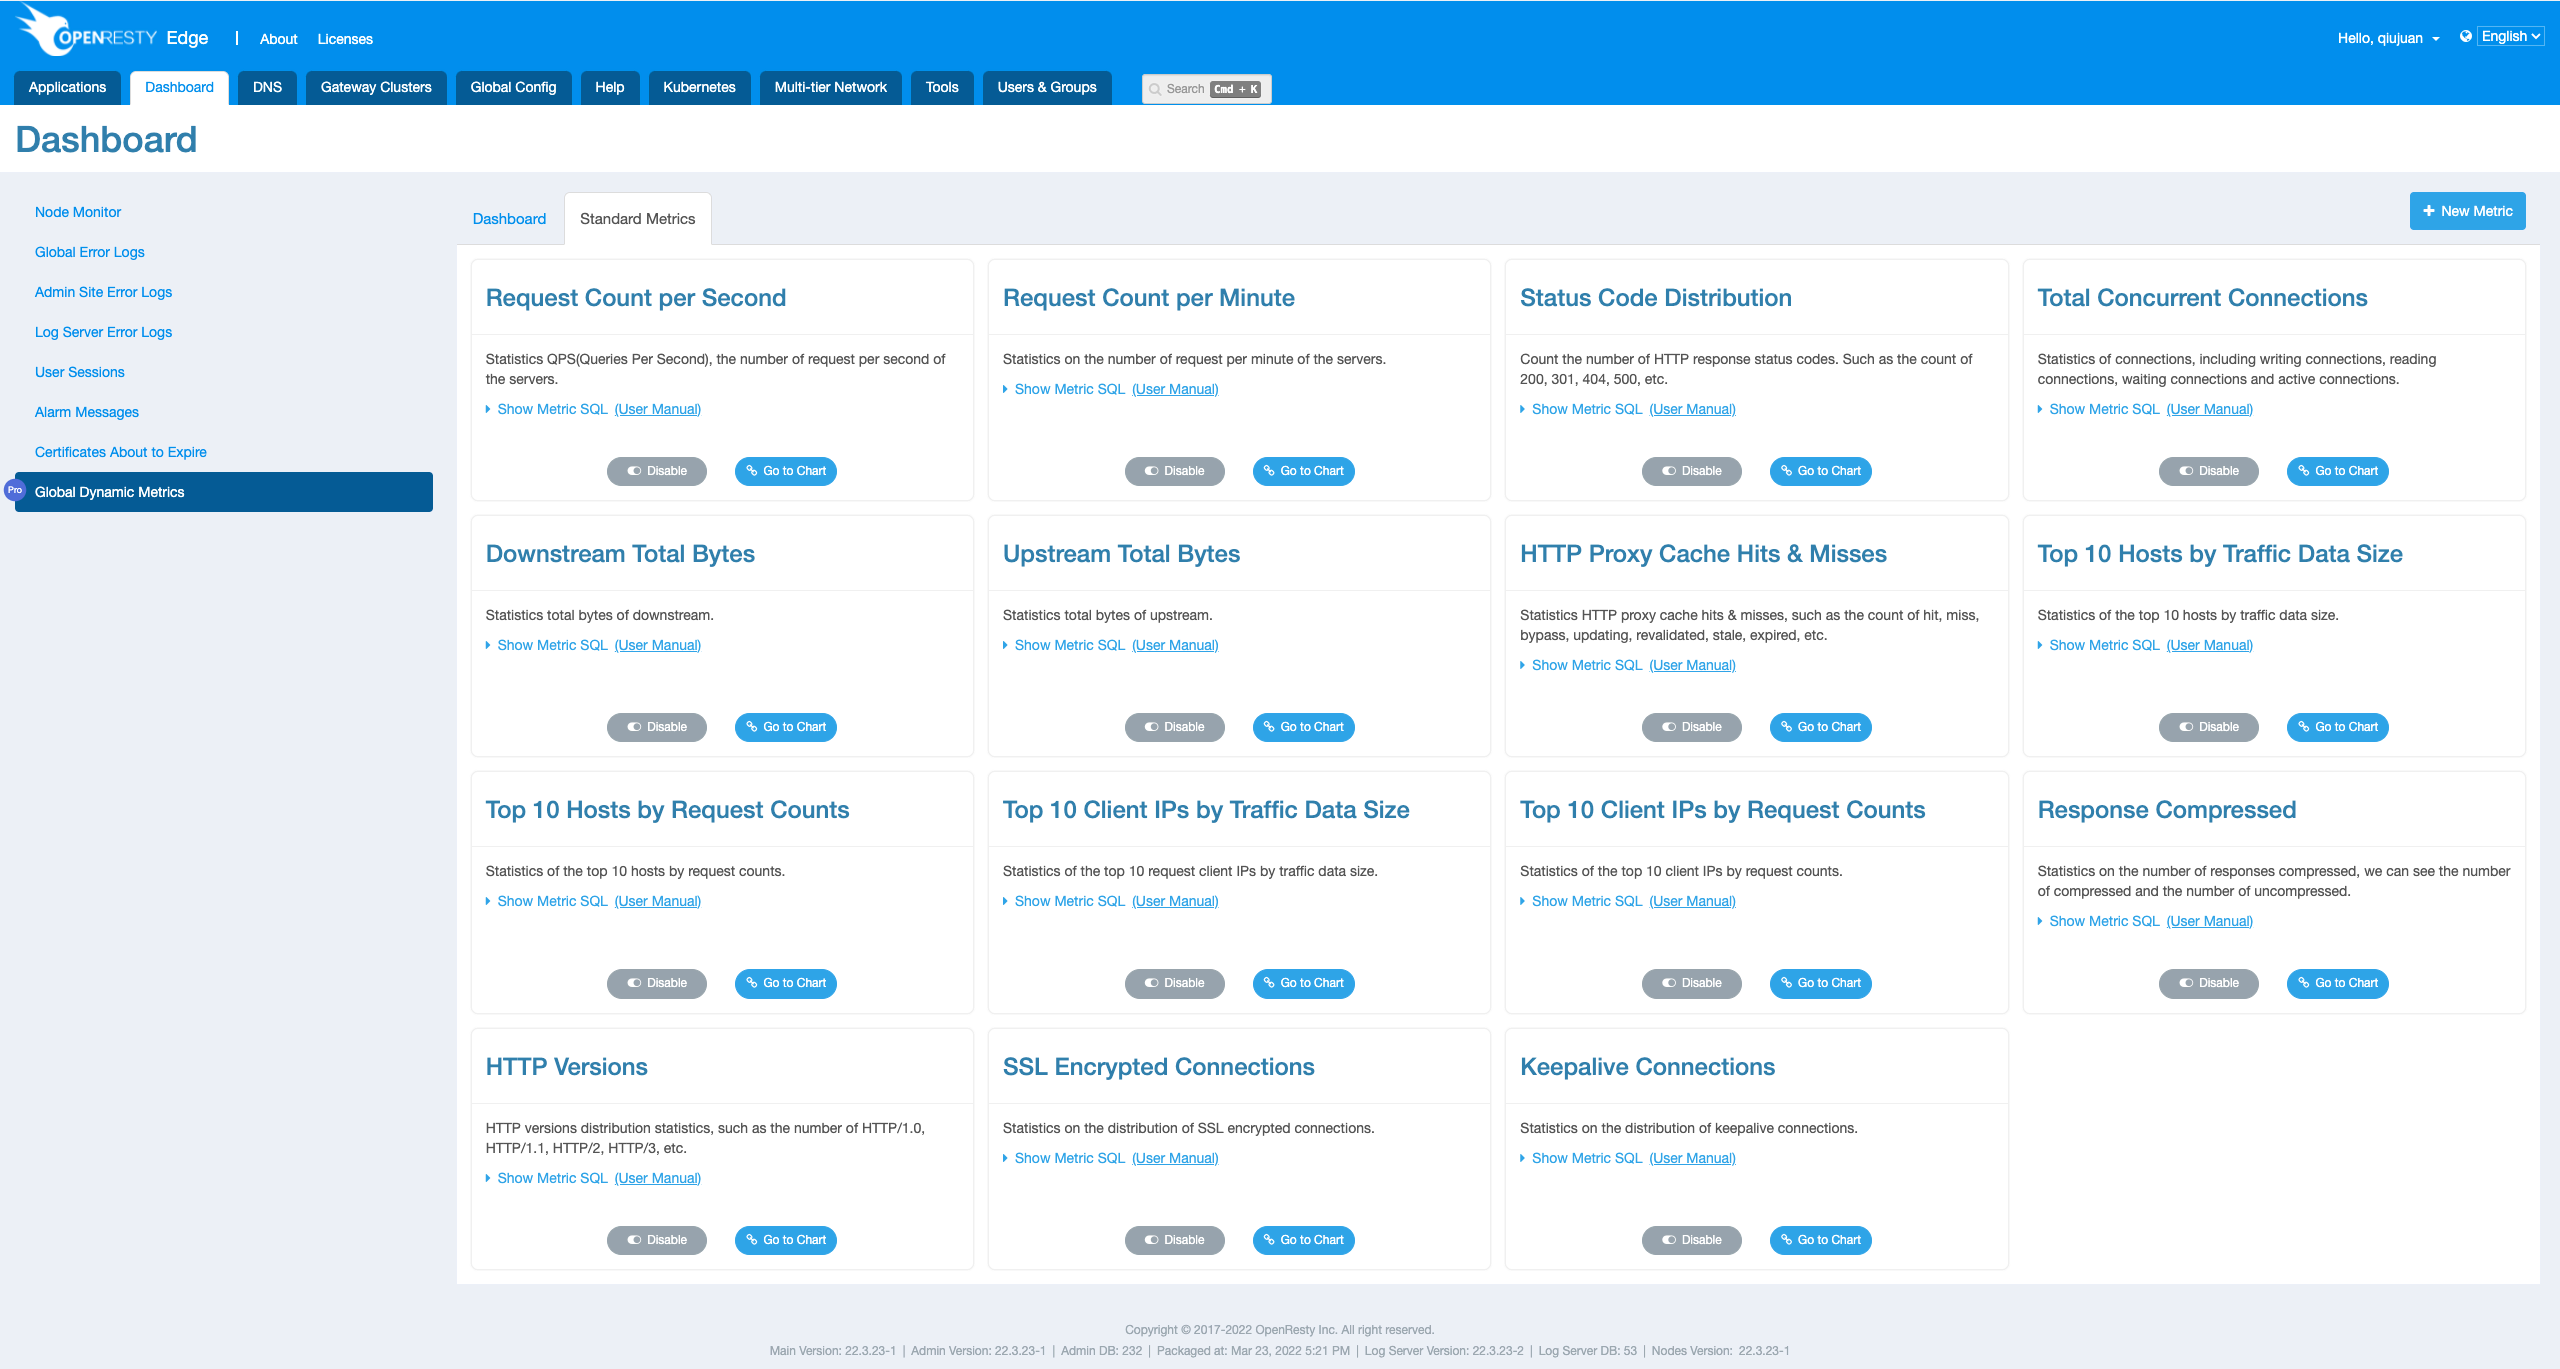Disable Request Count per Minute metric
The image size is (2560, 1369).
tap(1174, 471)
